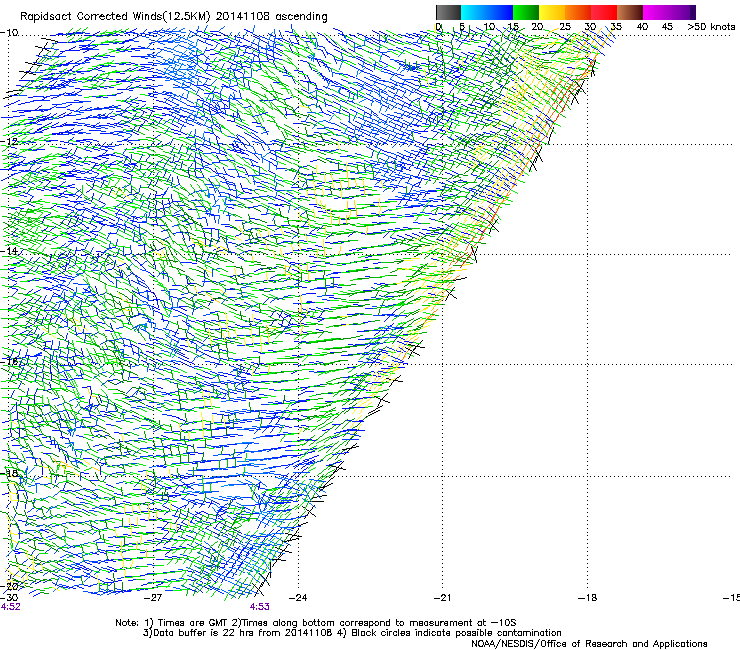Click the legend scale label '25'
Screen dimensions: 740x650
(x=564, y=27)
